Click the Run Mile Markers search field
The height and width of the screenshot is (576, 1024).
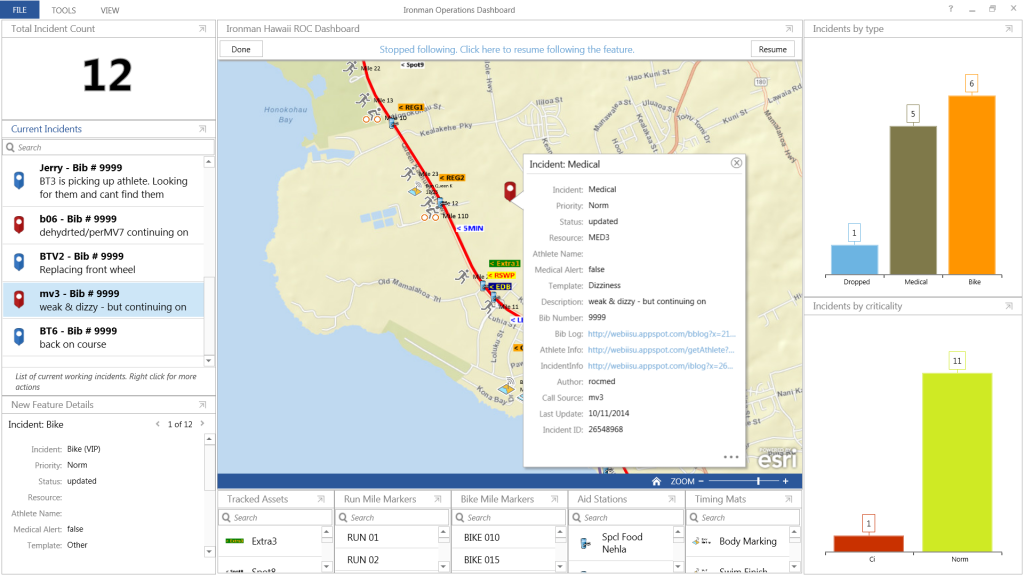392,518
